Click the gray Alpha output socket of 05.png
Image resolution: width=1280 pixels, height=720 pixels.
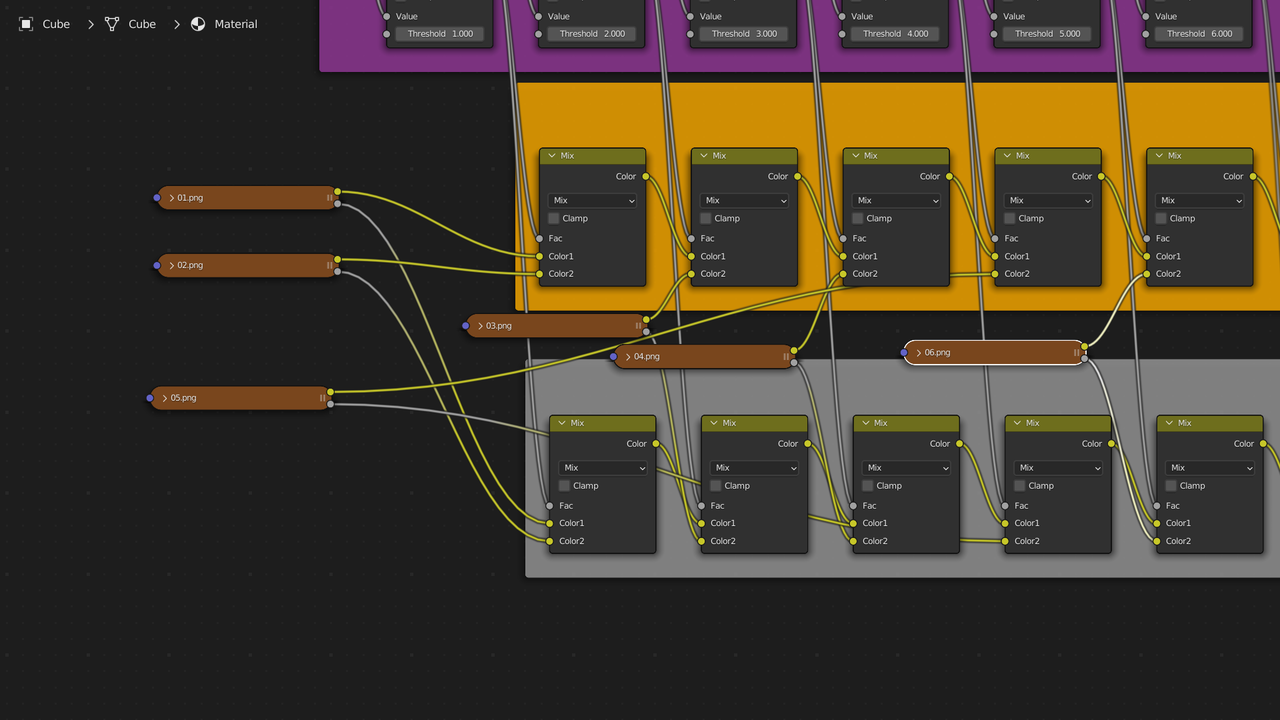[330, 404]
